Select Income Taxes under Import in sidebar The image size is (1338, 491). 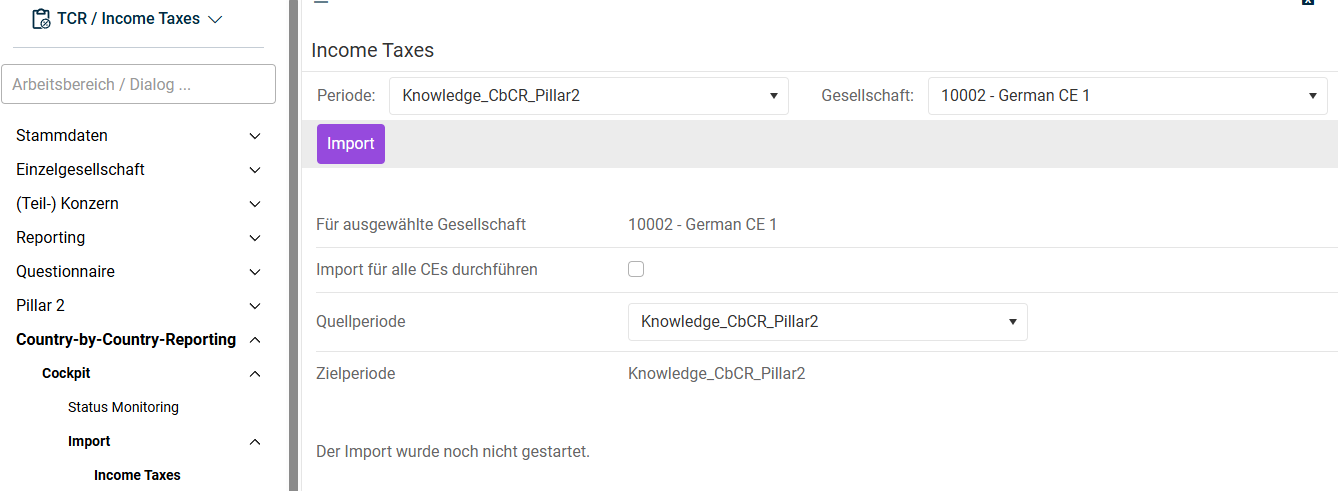click(x=137, y=476)
